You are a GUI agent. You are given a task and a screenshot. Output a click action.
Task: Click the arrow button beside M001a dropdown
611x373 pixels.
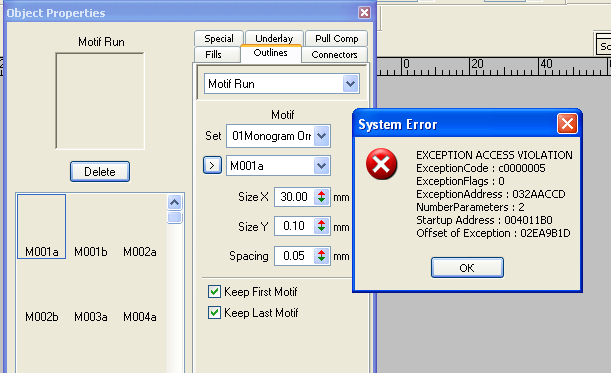point(212,166)
